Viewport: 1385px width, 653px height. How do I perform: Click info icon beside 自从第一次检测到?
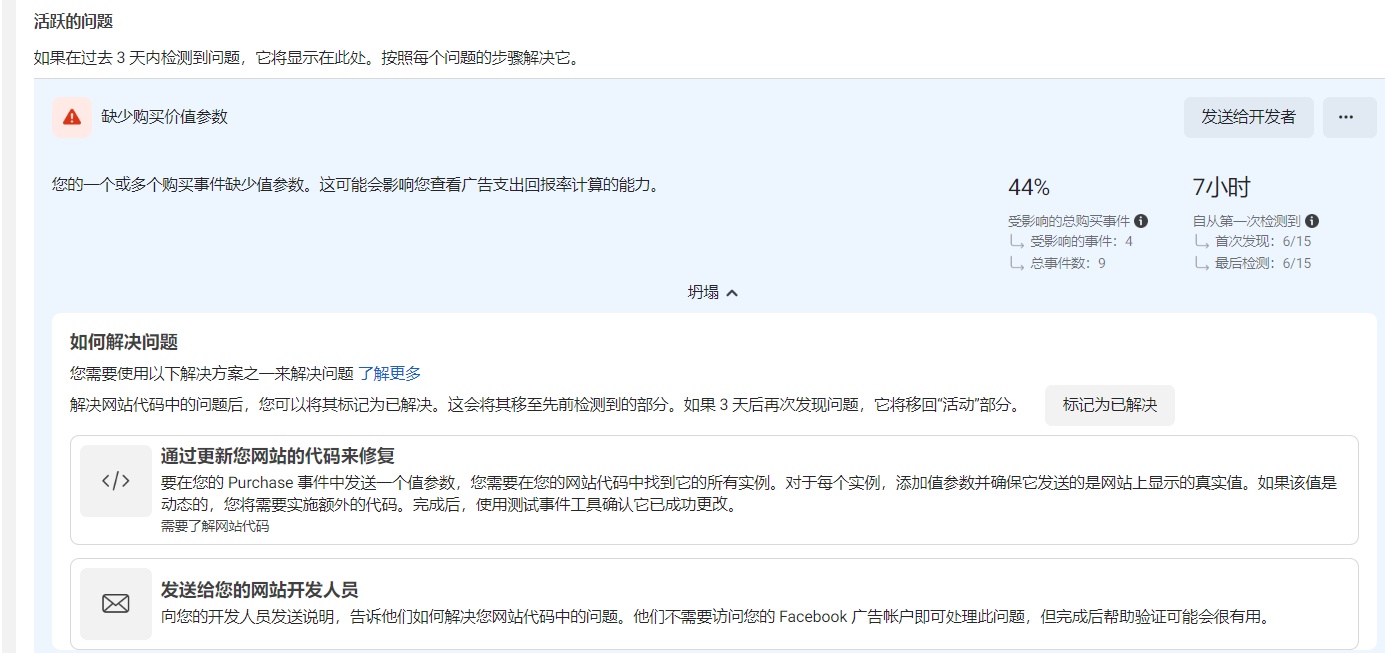click(1312, 221)
